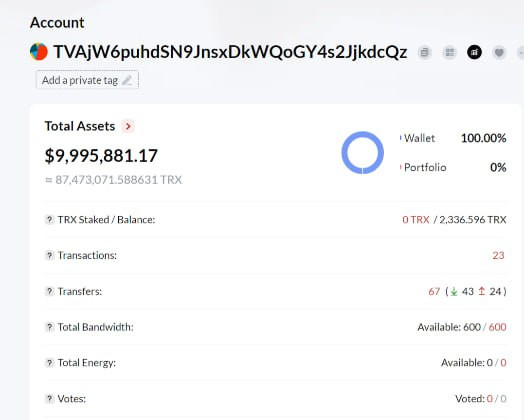Screen dimensions: 524x420
Task: Click the pencil icon on the private tag
Action: tap(127, 80)
